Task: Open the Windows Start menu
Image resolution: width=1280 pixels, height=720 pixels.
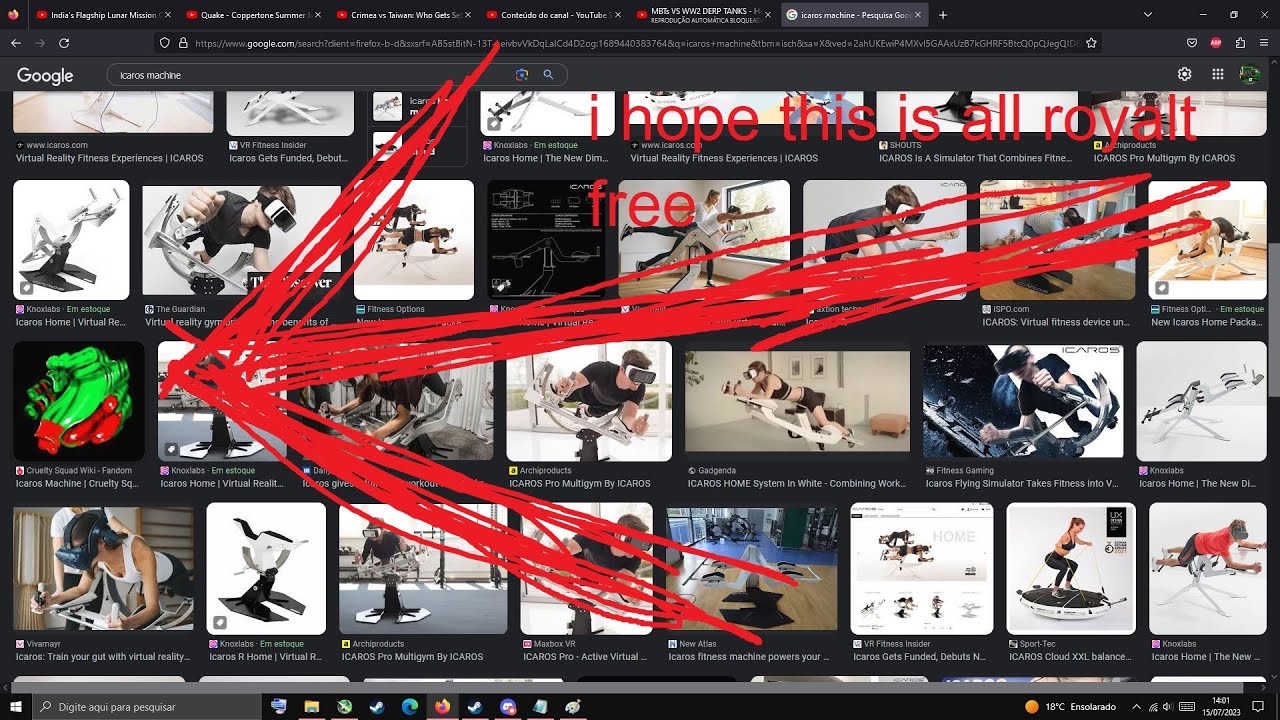Action: (x=16, y=706)
